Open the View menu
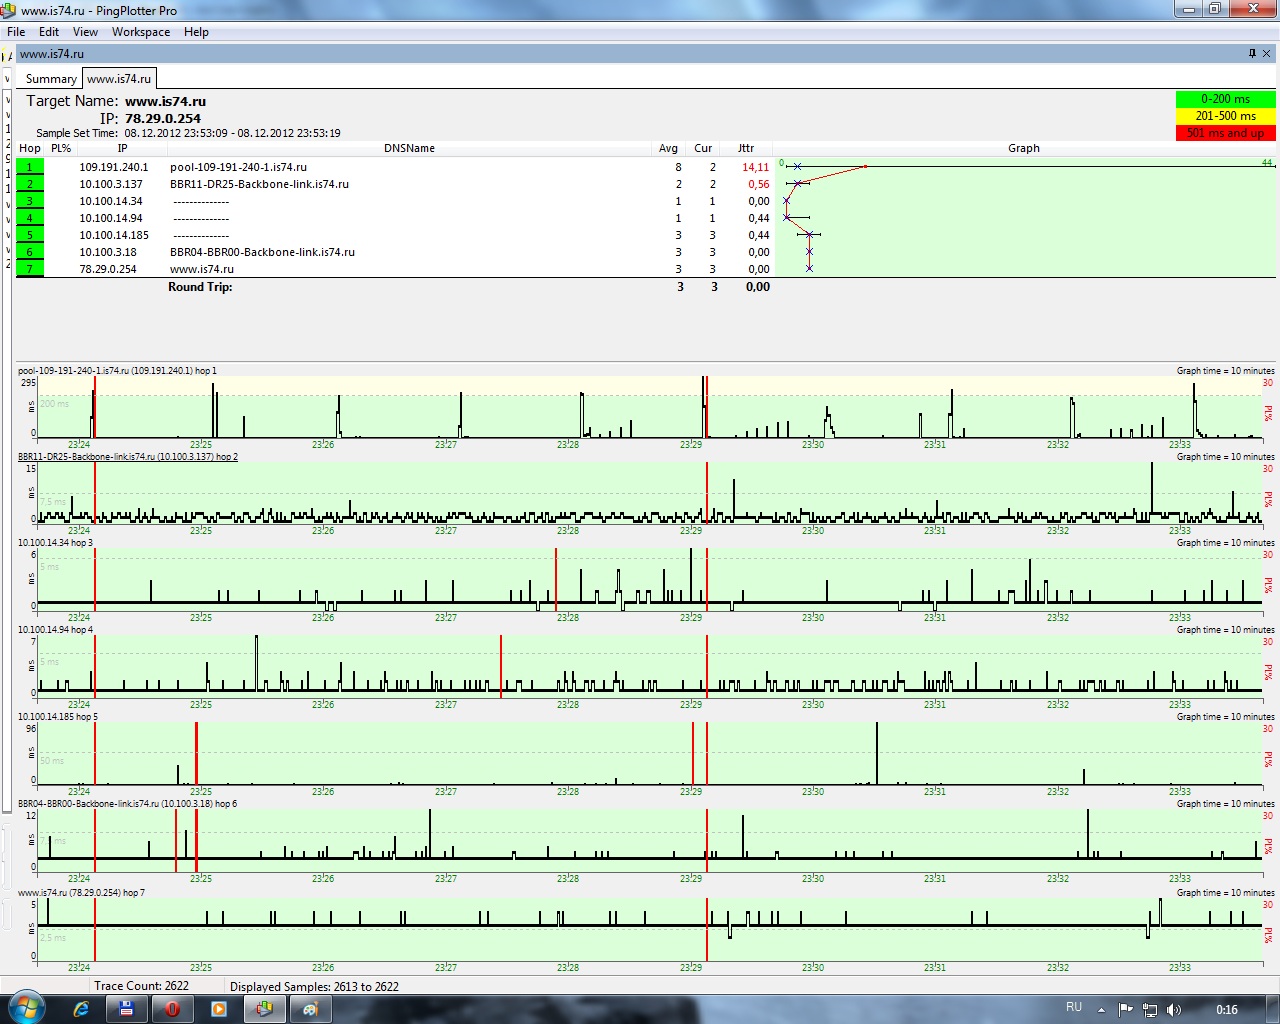This screenshot has height=1024, width=1280. point(85,32)
